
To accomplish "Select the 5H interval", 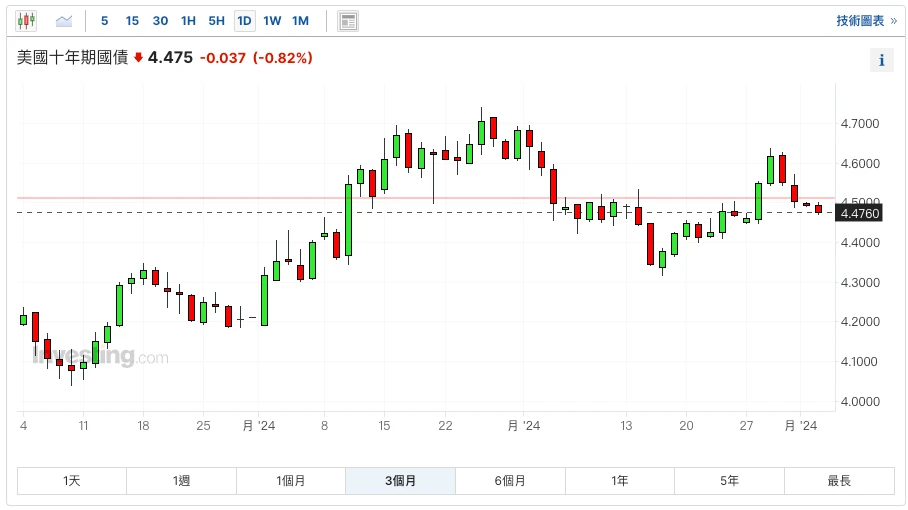I will click(x=216, y=21).
